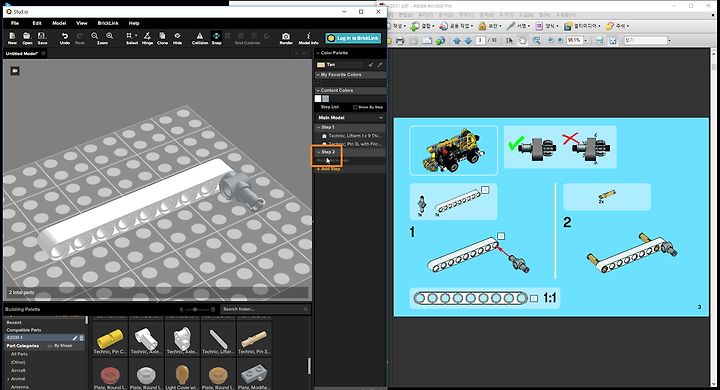Go to next page in Acrobat

[x=468, y=40]
